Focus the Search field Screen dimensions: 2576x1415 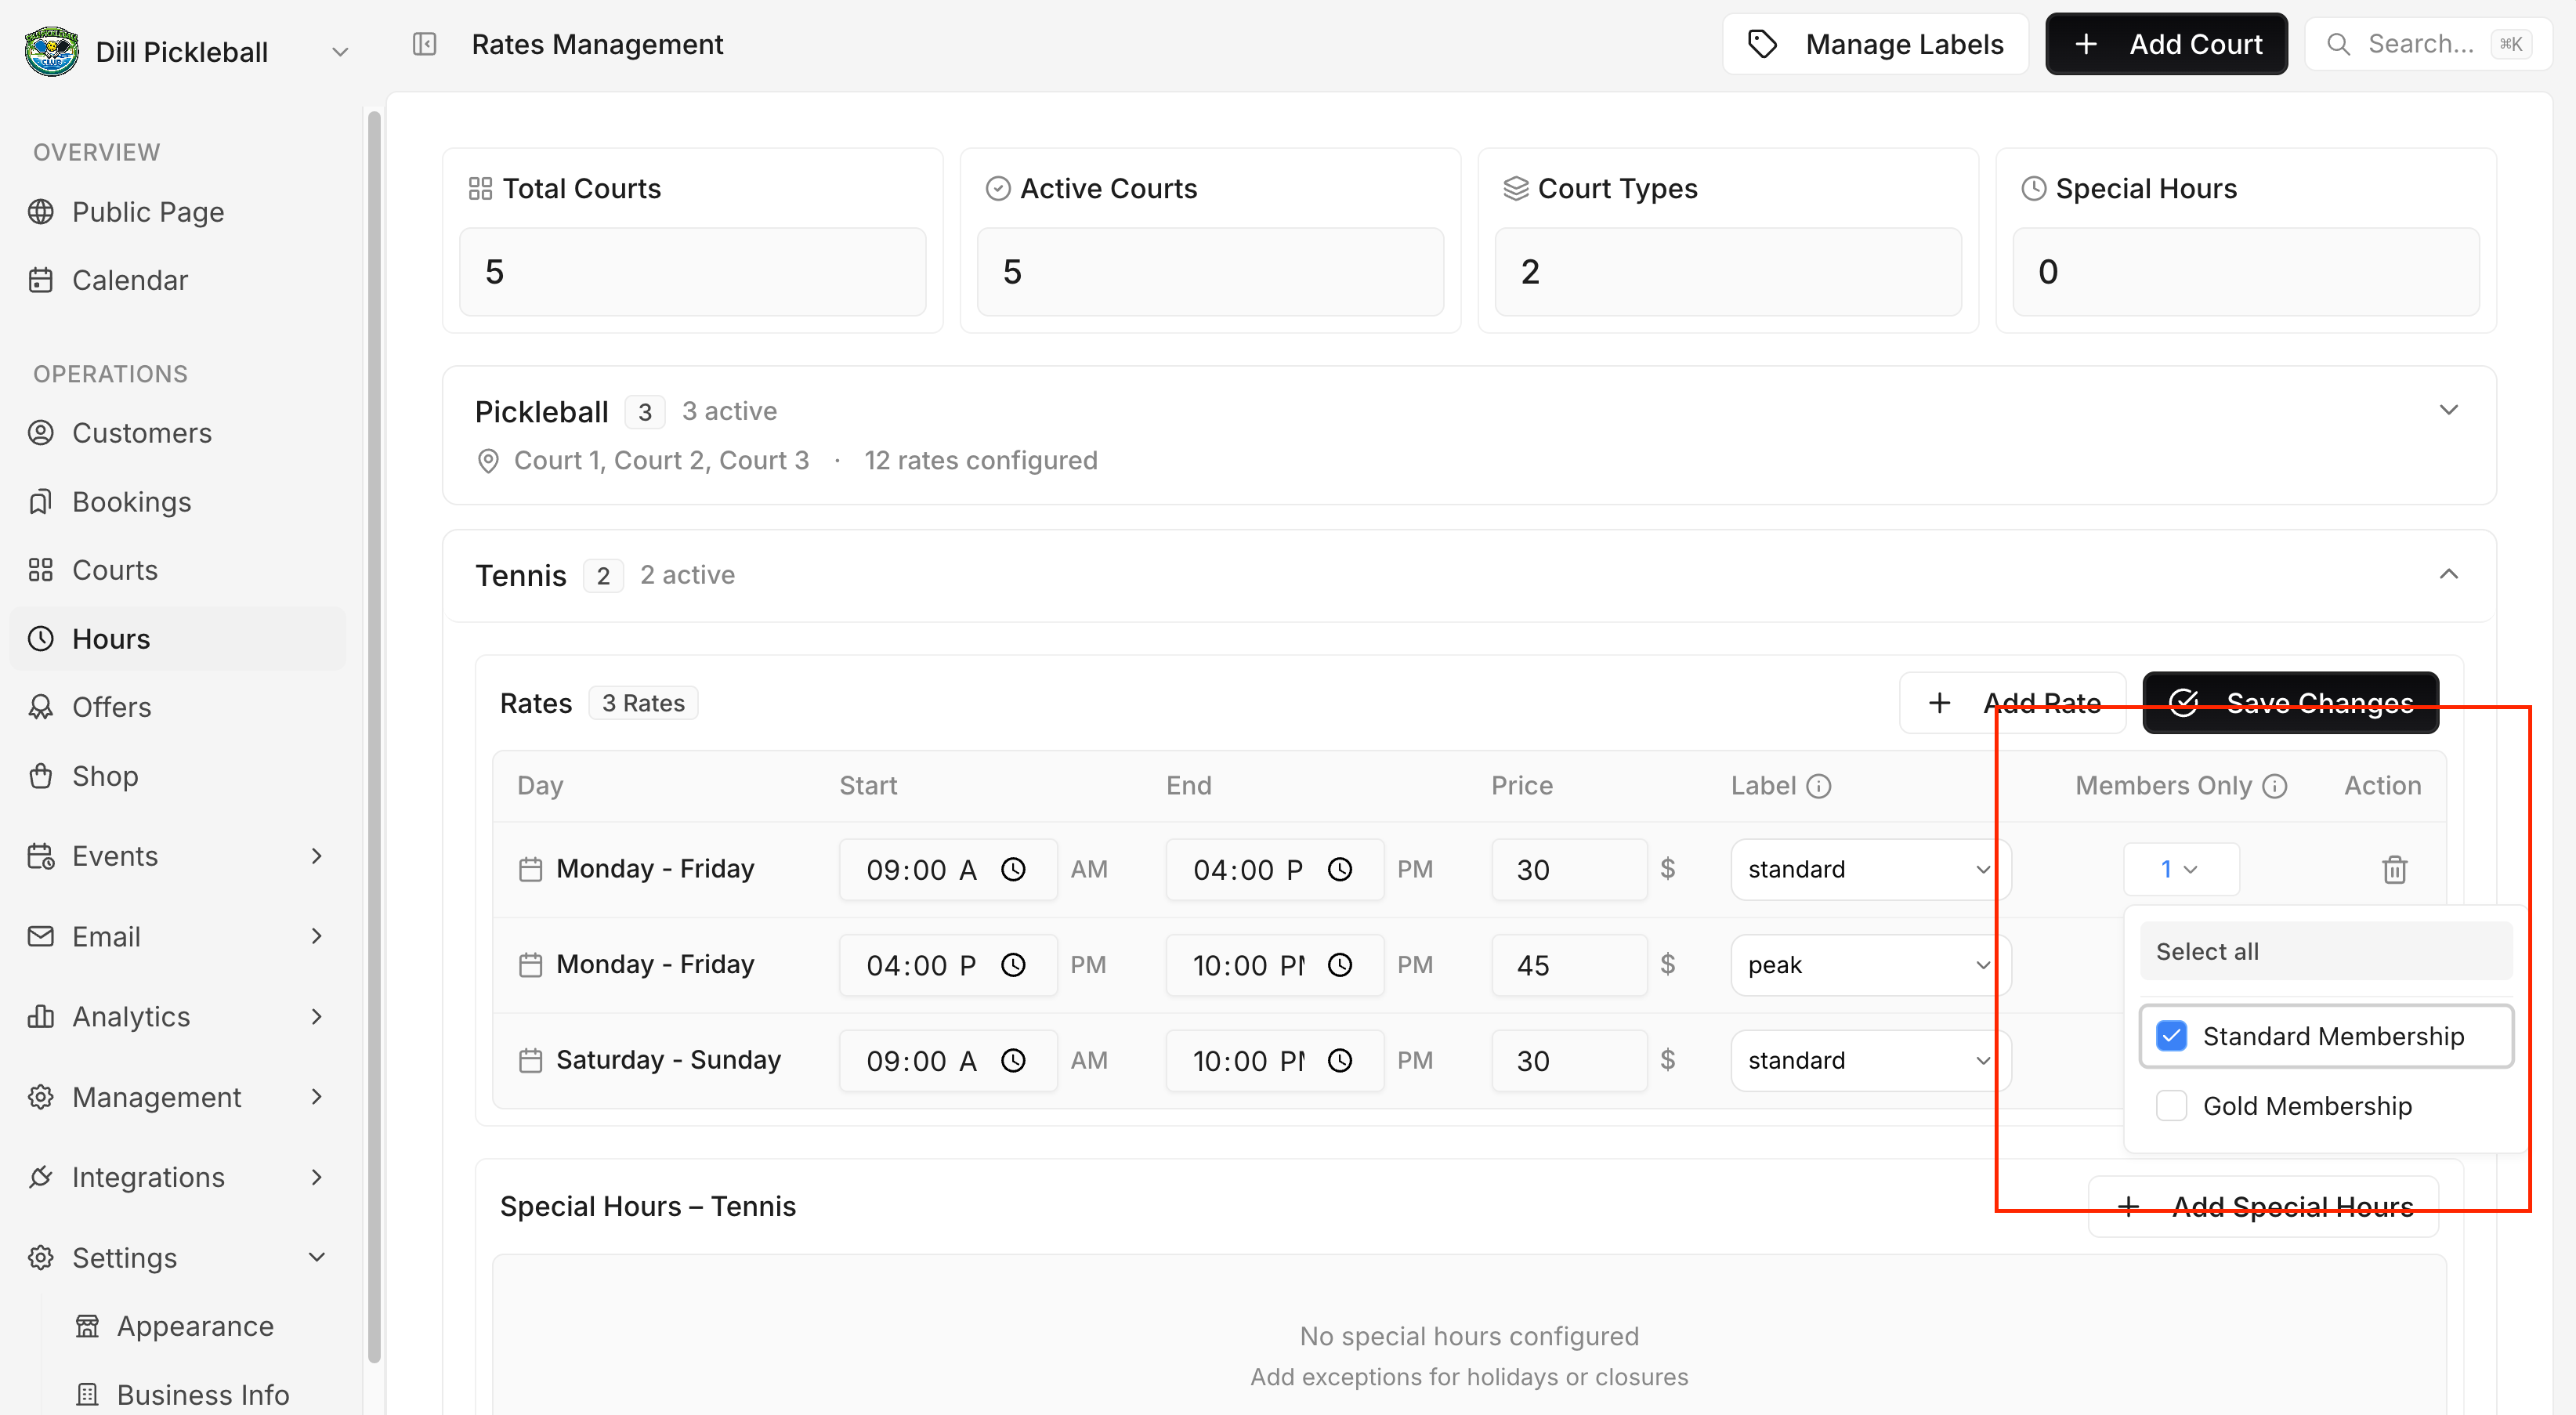2428,44
